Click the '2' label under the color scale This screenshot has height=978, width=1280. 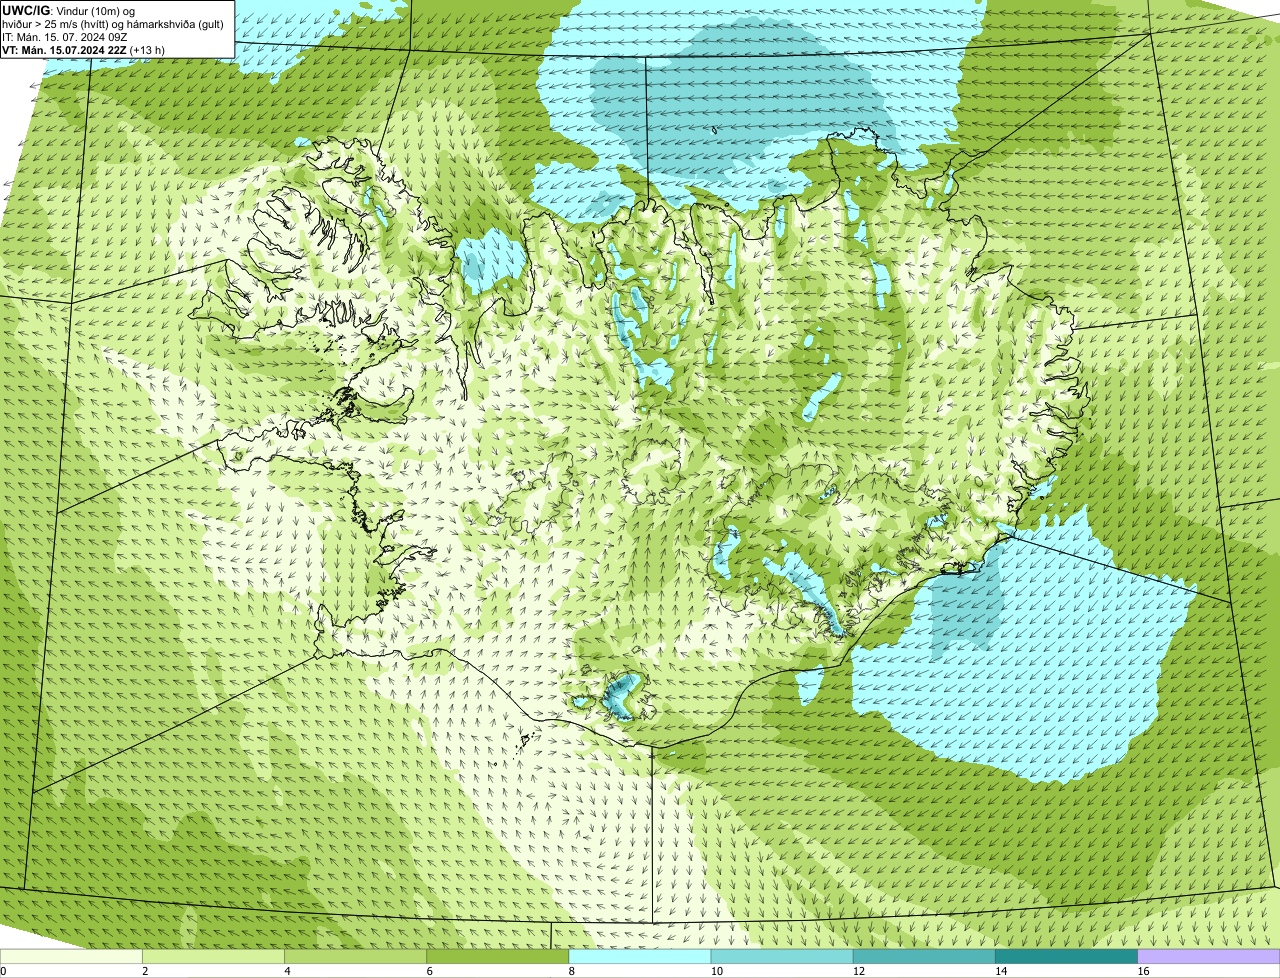[145, 971]
